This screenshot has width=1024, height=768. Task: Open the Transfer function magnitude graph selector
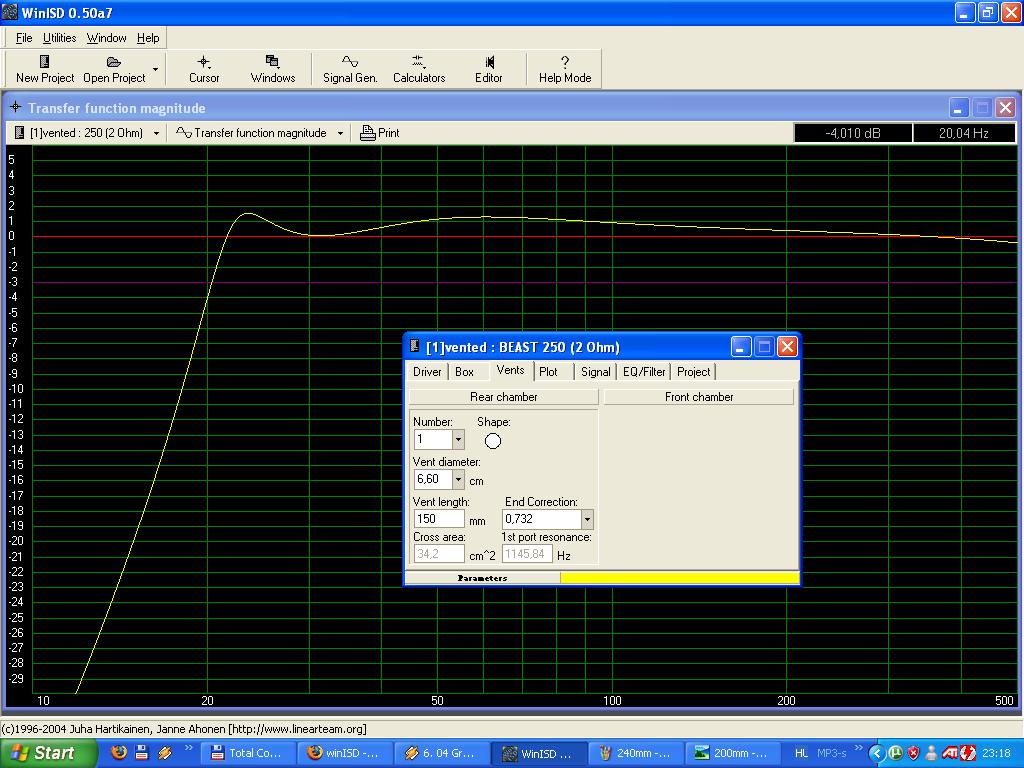pos(260,133)
